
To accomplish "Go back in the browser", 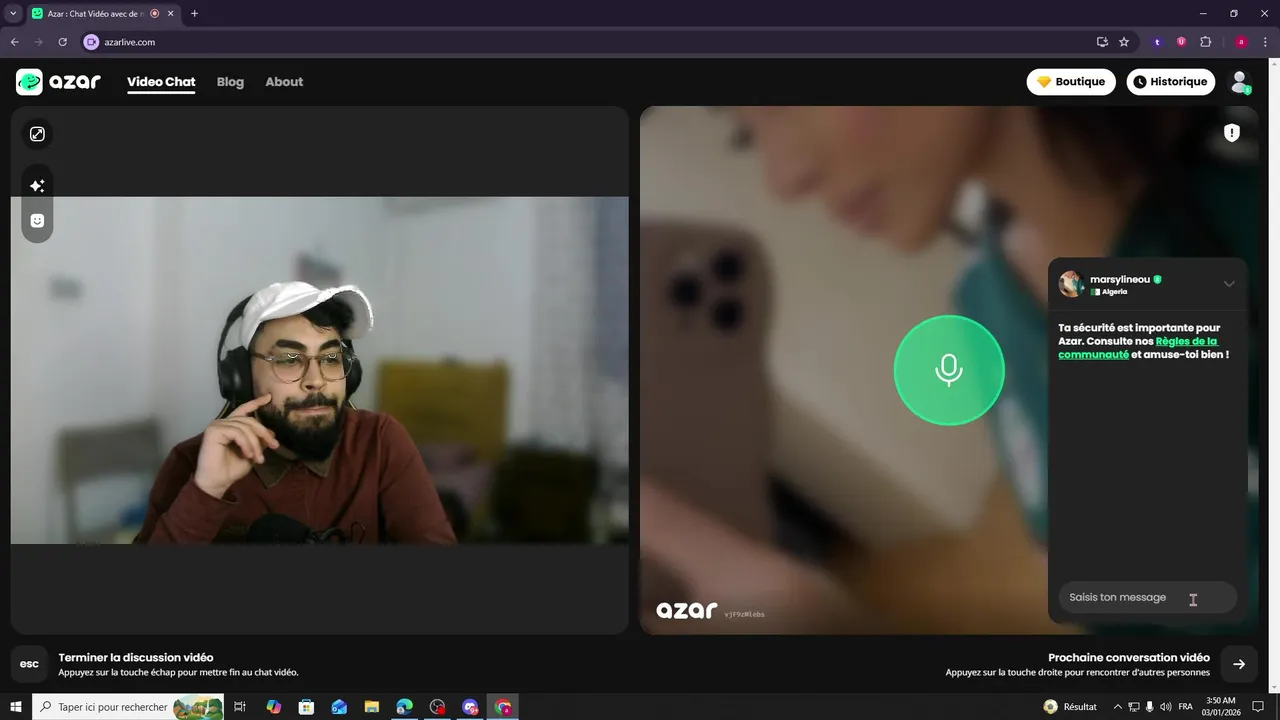I will pyautogui.click(x=15, y=42).
